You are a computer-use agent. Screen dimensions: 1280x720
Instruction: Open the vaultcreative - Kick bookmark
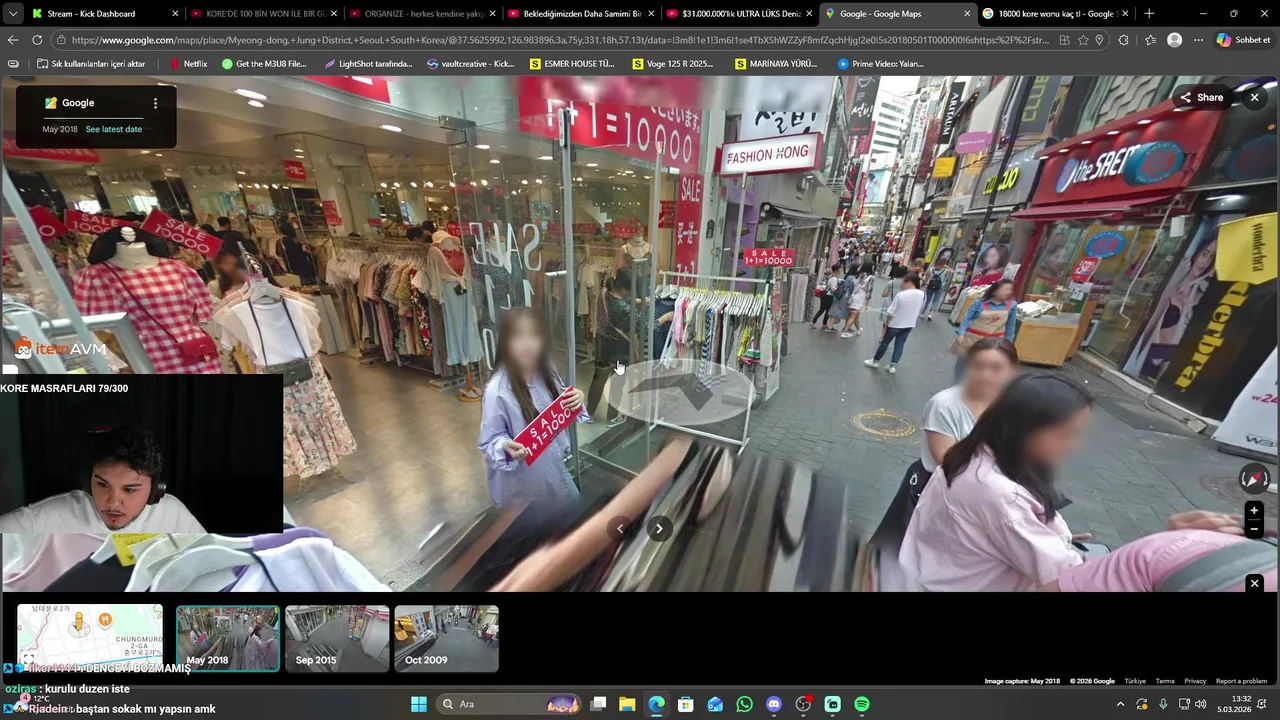click(470, 63)
